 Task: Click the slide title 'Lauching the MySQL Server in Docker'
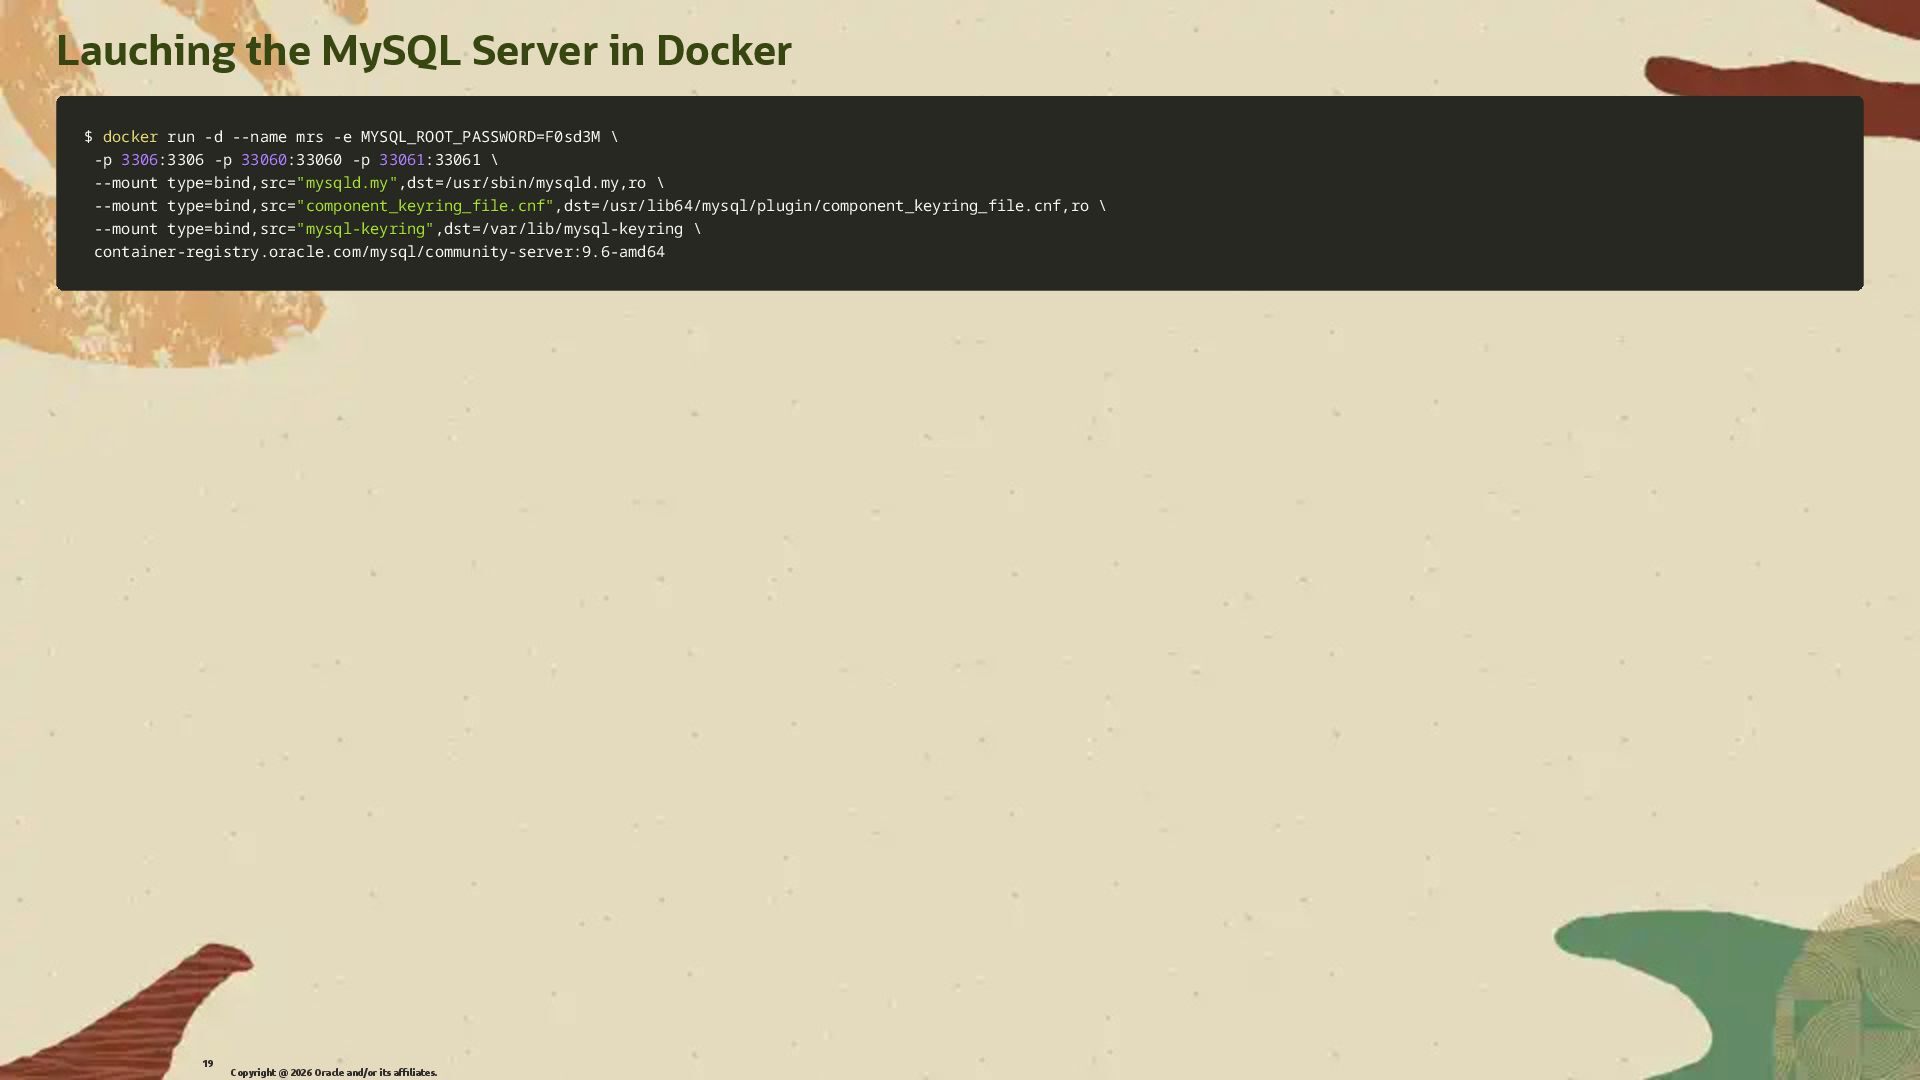click(x=423, y=51)
